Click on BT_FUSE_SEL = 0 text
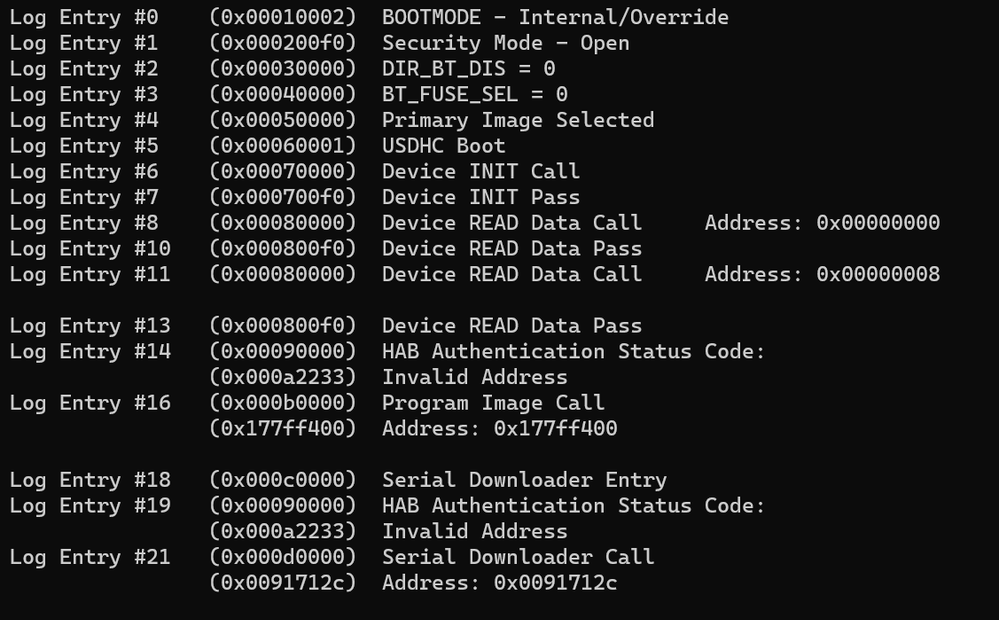Viewport: 999px width, 620px height. (x=474, y=94)
